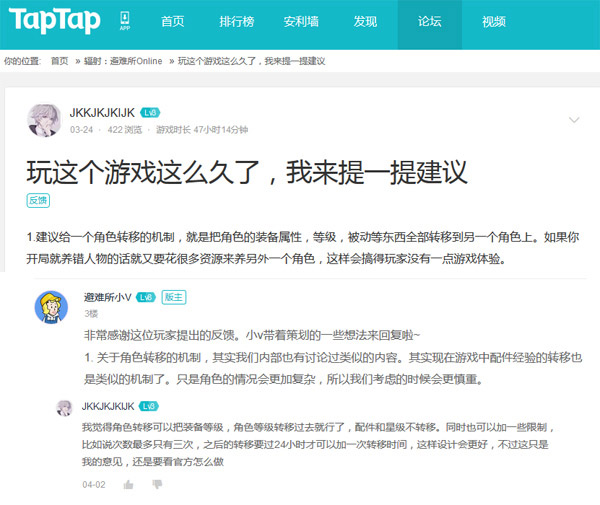Click JKKJKJKIJK's post author avatar

coord(44,119)
